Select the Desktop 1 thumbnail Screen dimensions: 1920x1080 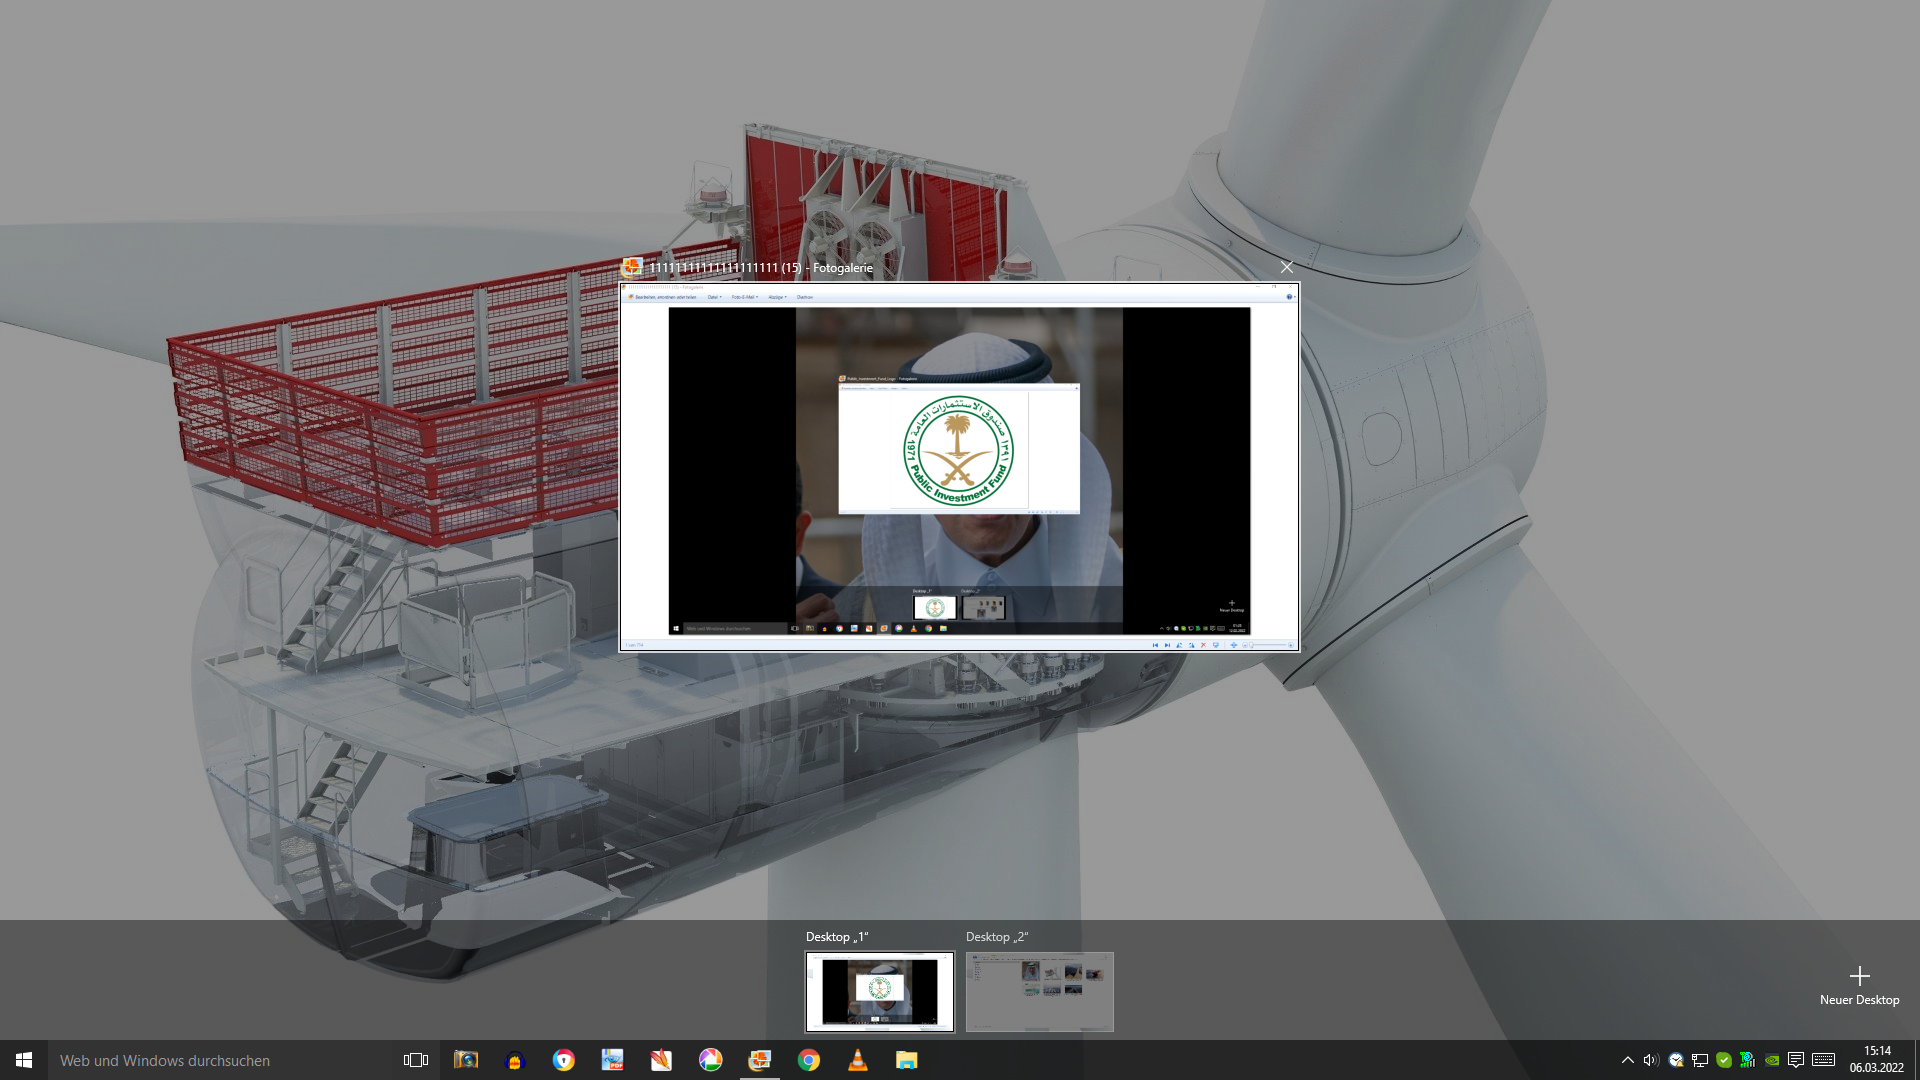[x=880, y=991]
